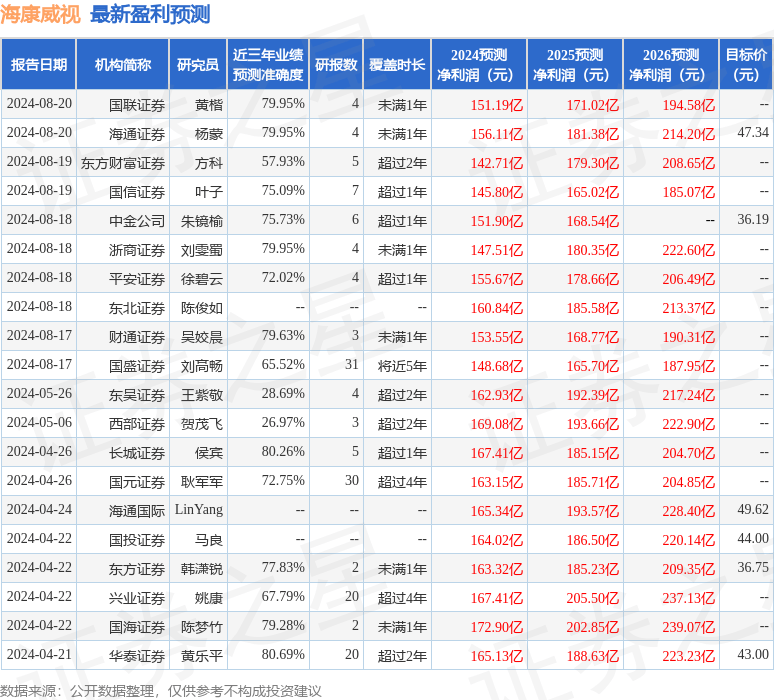
Task: Select the 机构简称 column header
Action: [x=123, y=65]
